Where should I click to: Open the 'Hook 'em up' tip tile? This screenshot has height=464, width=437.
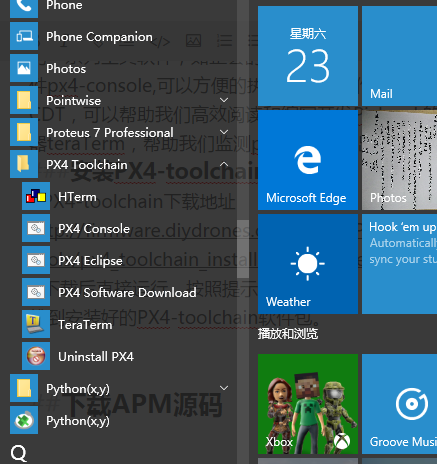(399, 264)
